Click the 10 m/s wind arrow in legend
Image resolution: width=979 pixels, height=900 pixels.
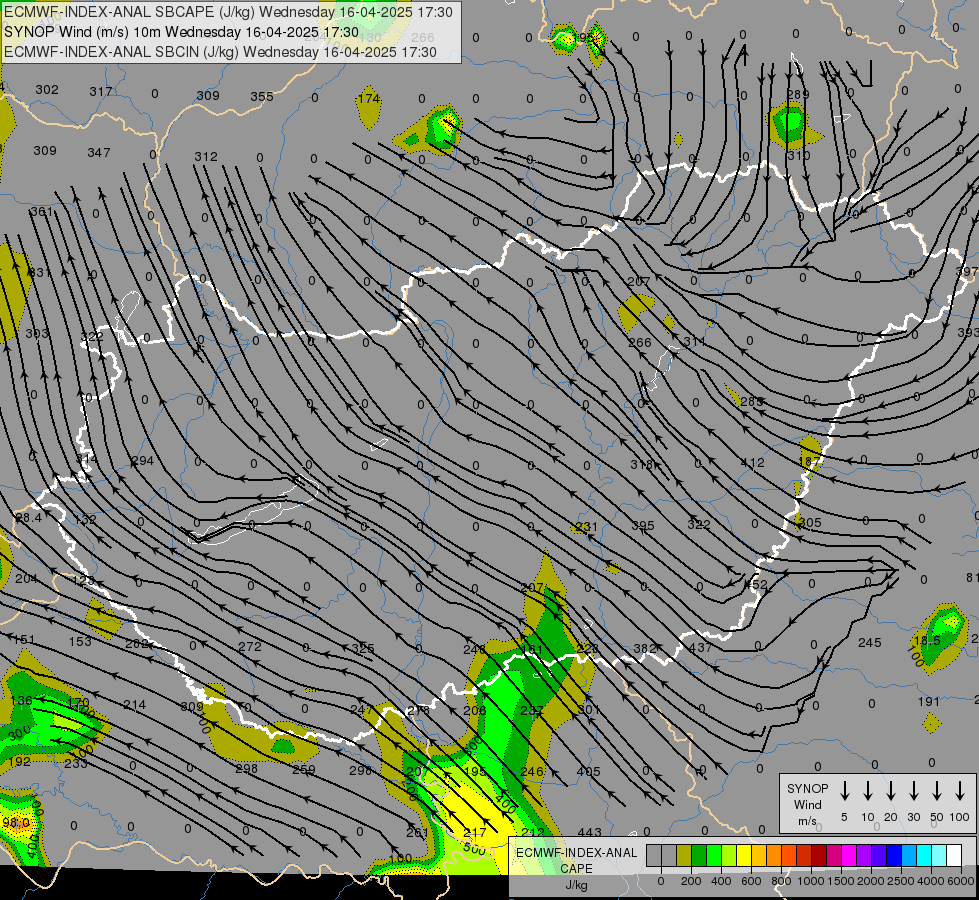pyautogui.click(x=868, y=791)
